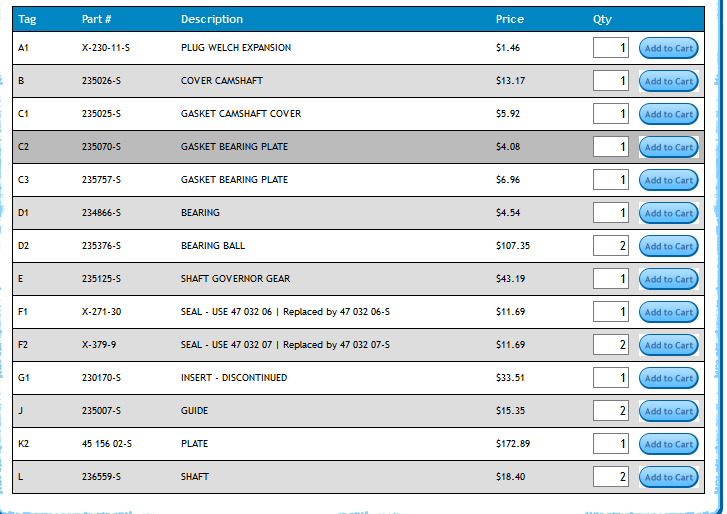Click the Price column header

pos(510,19)
